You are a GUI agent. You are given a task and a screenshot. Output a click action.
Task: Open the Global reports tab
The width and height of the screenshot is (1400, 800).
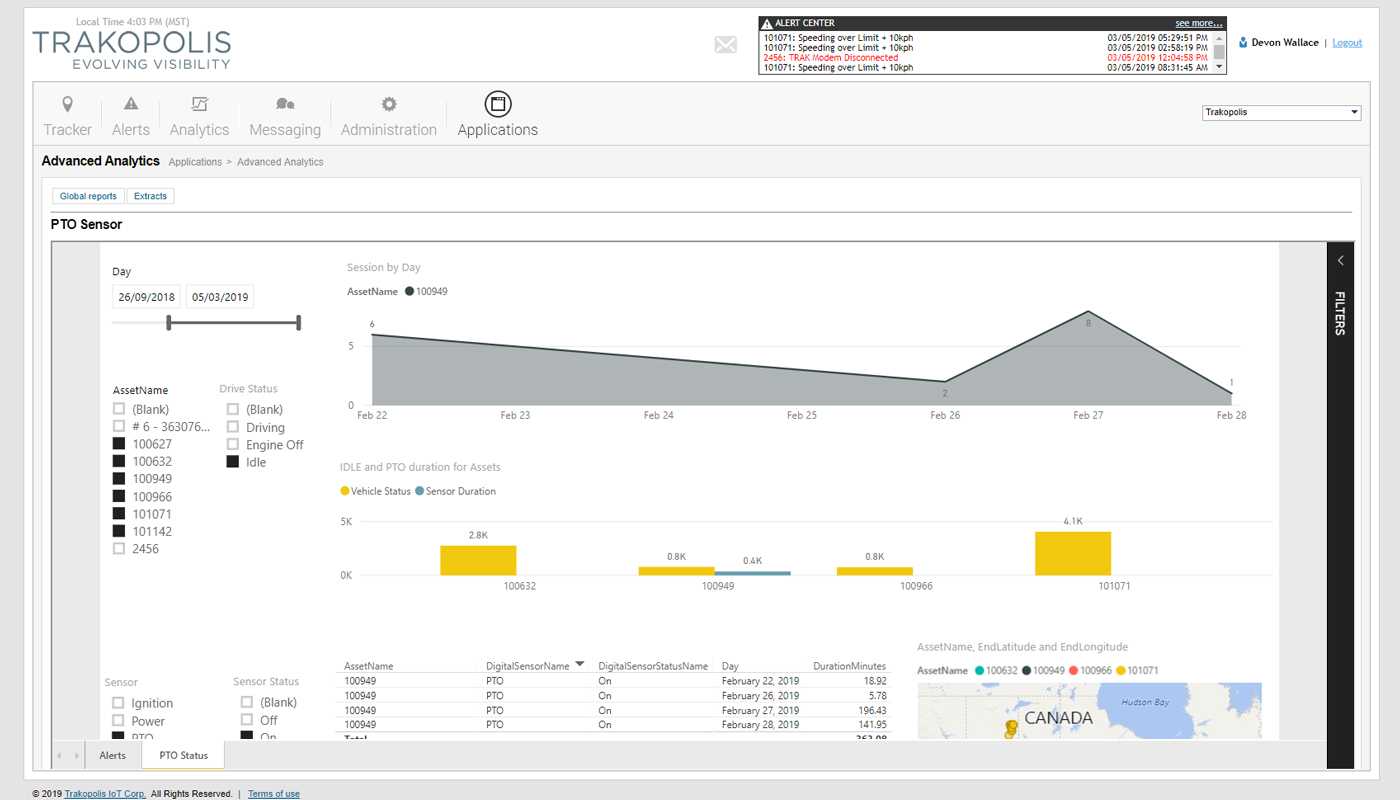pos(88,196)
